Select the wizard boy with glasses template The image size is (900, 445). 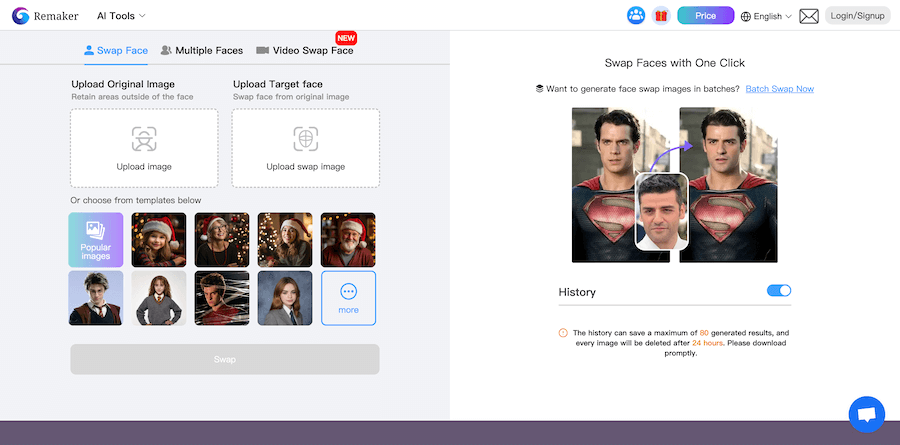[96, 298]
